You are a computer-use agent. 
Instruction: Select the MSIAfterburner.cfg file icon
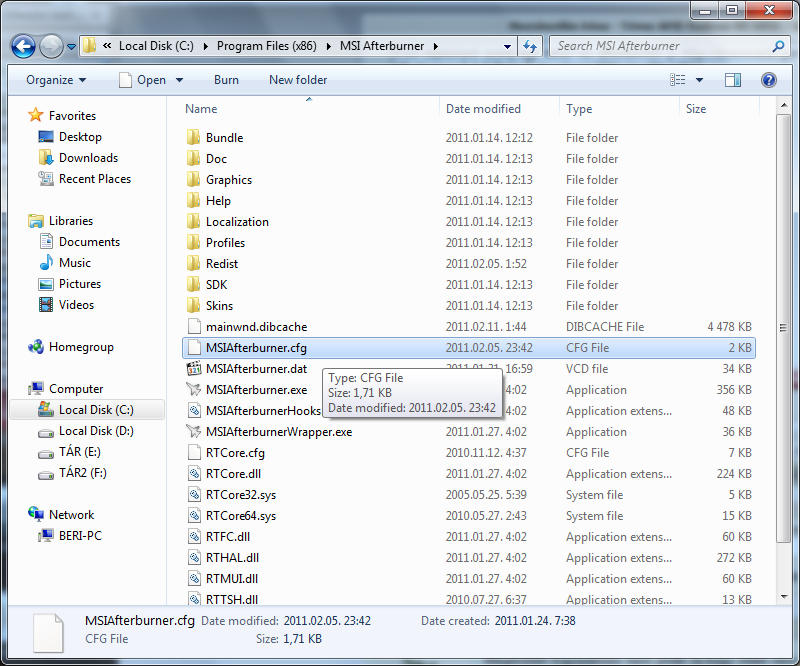pyautogui.click(x=193, y=348)
